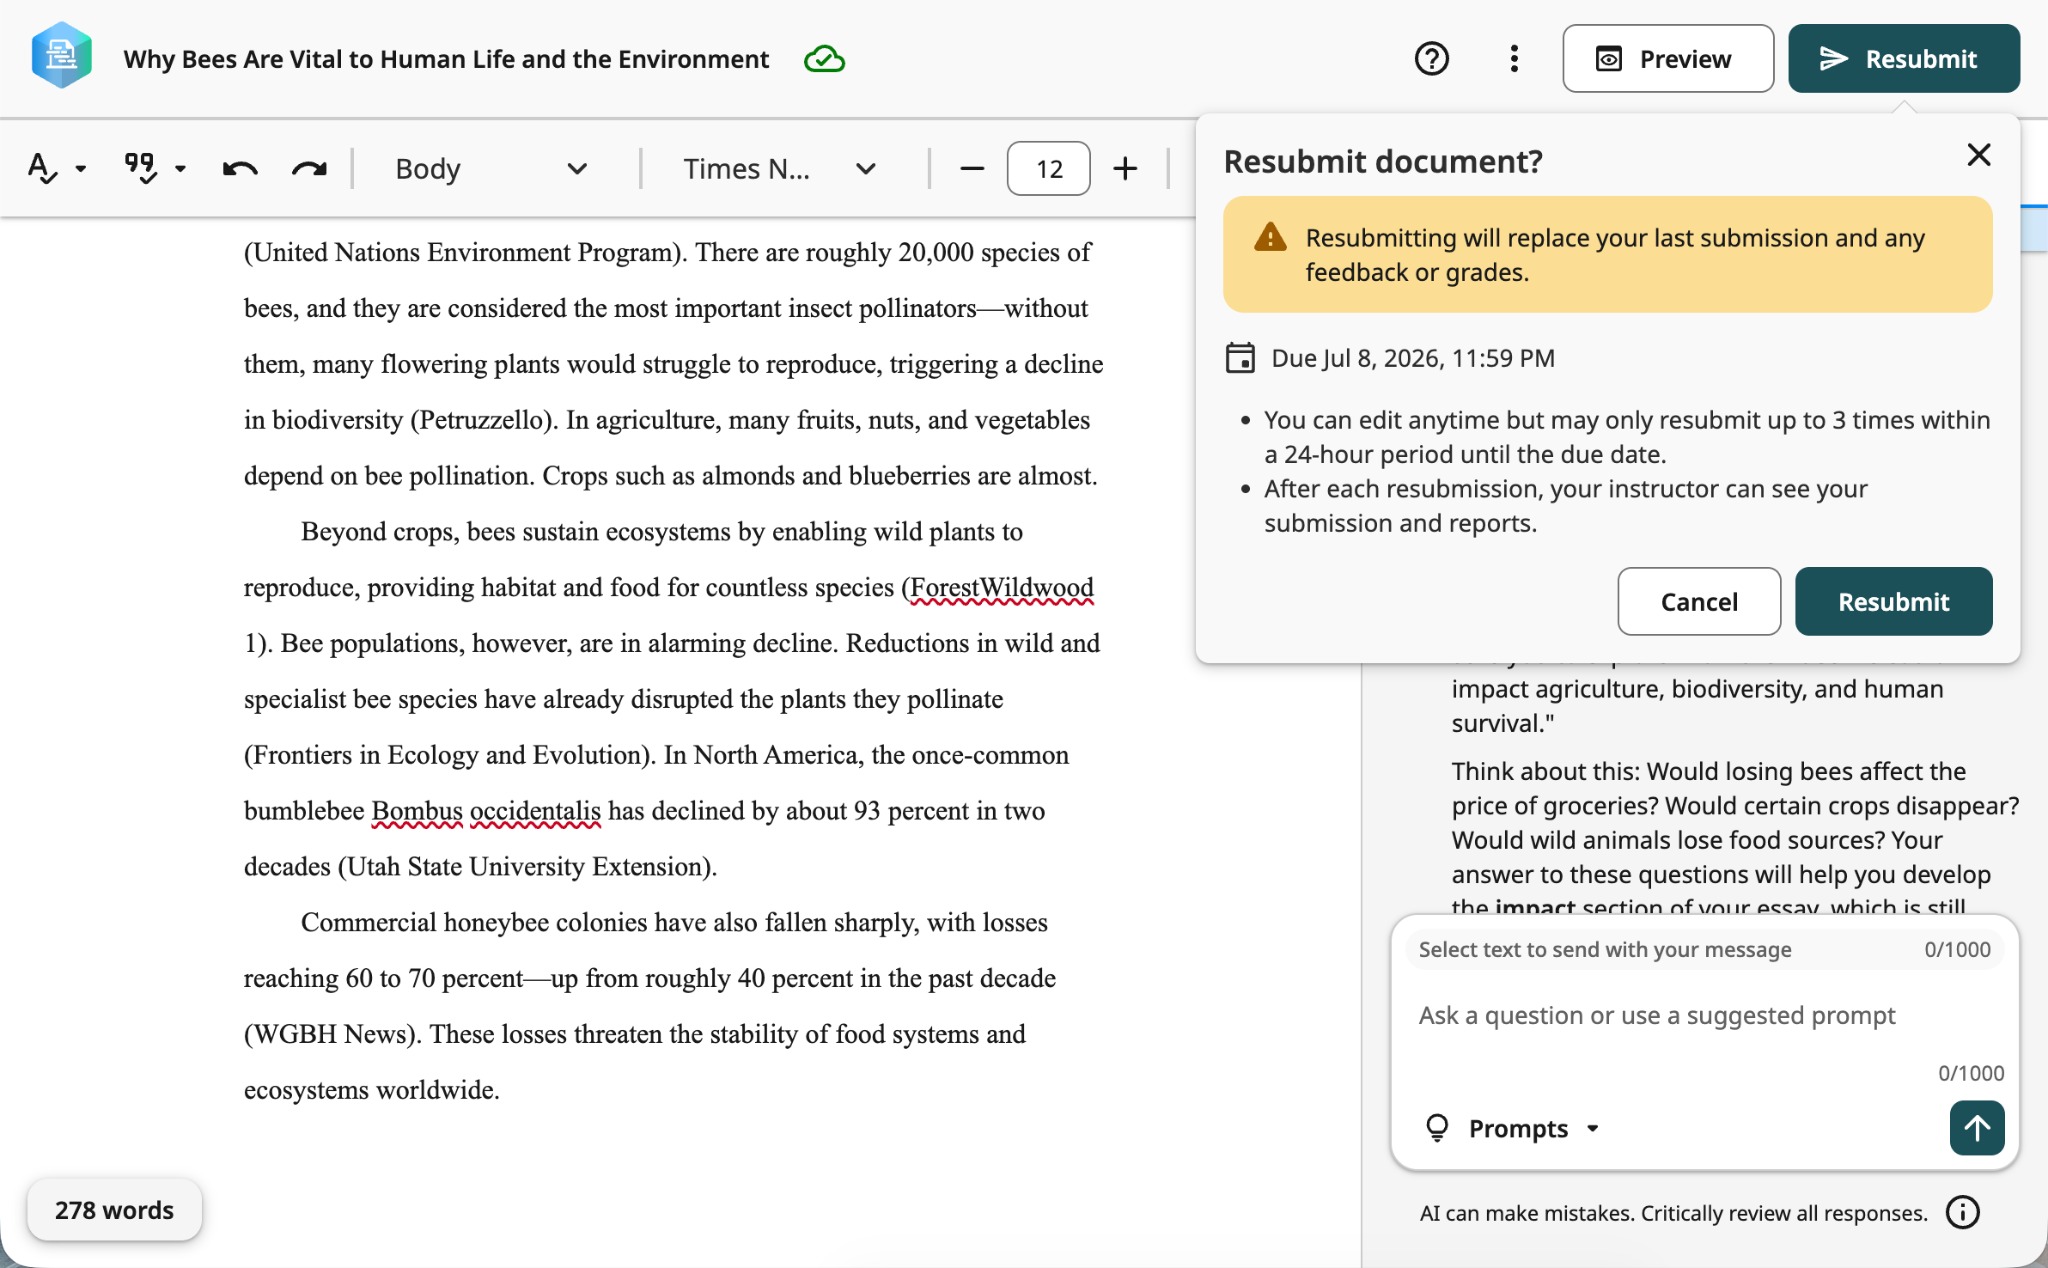Expand the Body paragraph style dropdown
The image size is (2048, 1268).
tap(490, 168)
